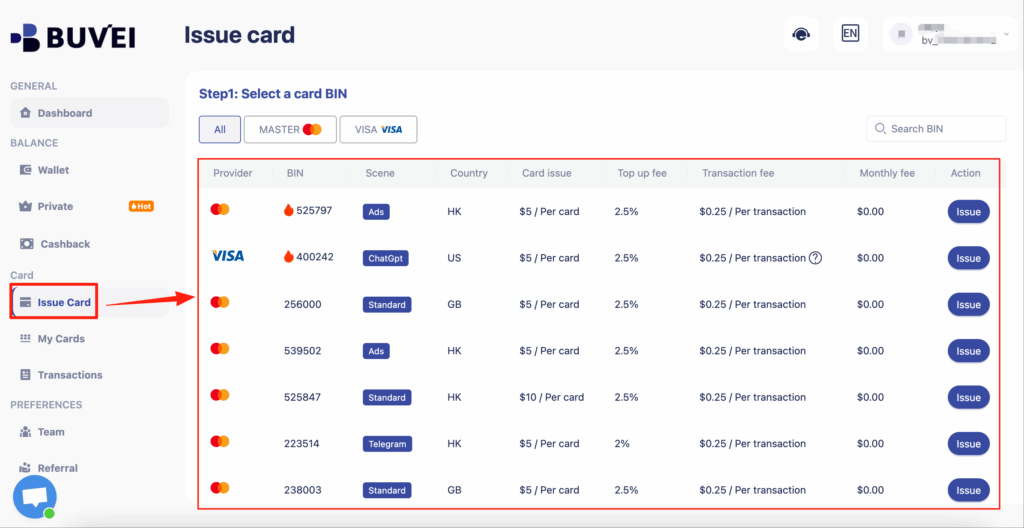Screen dimensions: 1024x528
Task: Click the EN language switcher icon
Action: pos(850,34)
